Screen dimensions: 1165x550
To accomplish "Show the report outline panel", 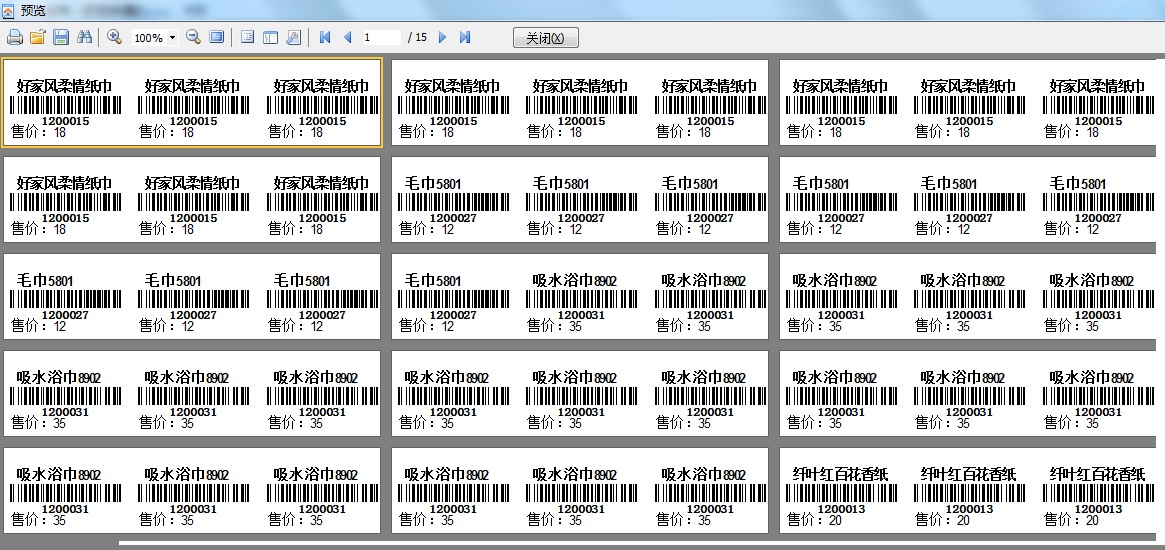I will (248, 37).
